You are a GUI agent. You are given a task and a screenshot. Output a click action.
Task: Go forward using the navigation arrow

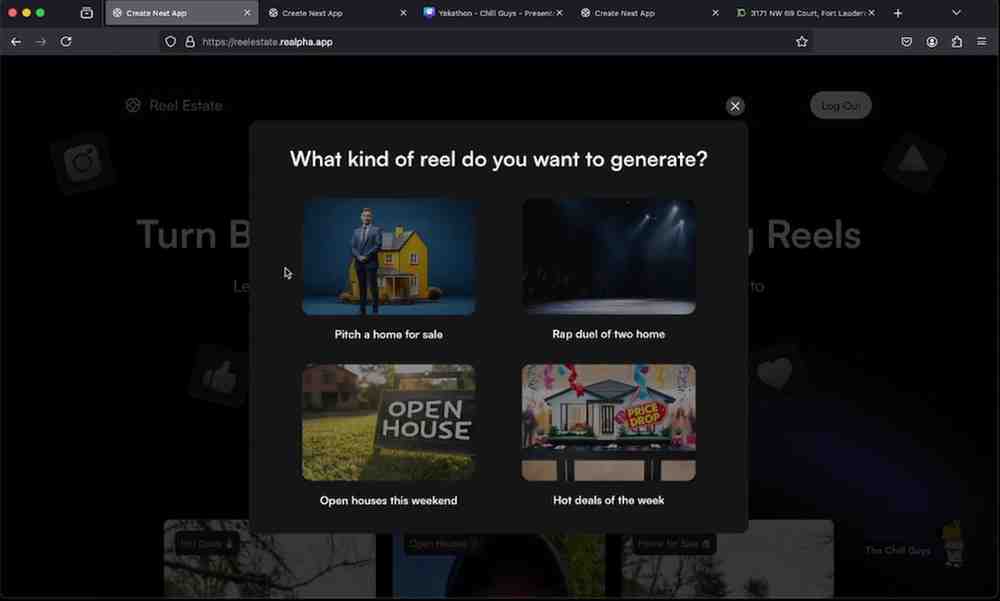click(40, 42)
